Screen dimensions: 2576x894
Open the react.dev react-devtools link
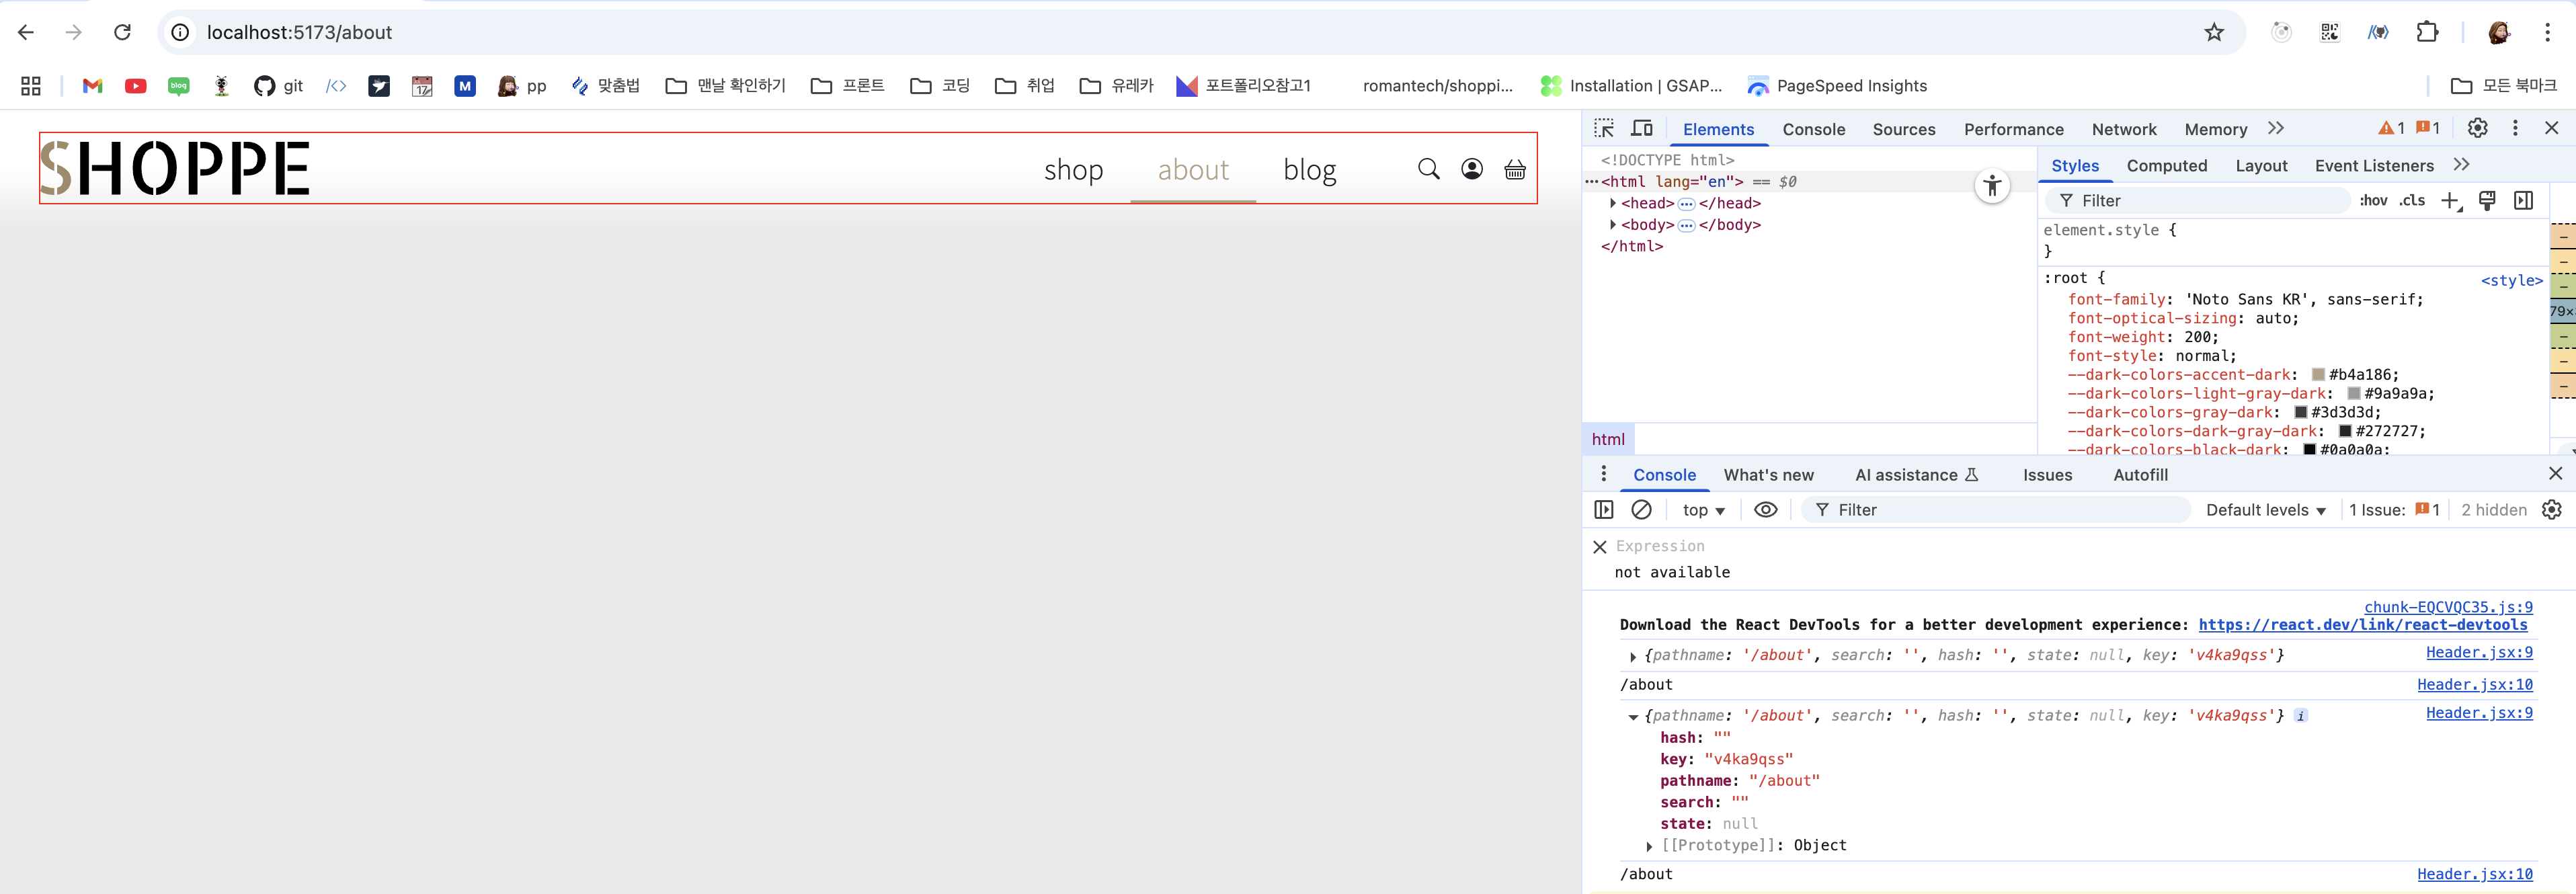click(2362, 625)
